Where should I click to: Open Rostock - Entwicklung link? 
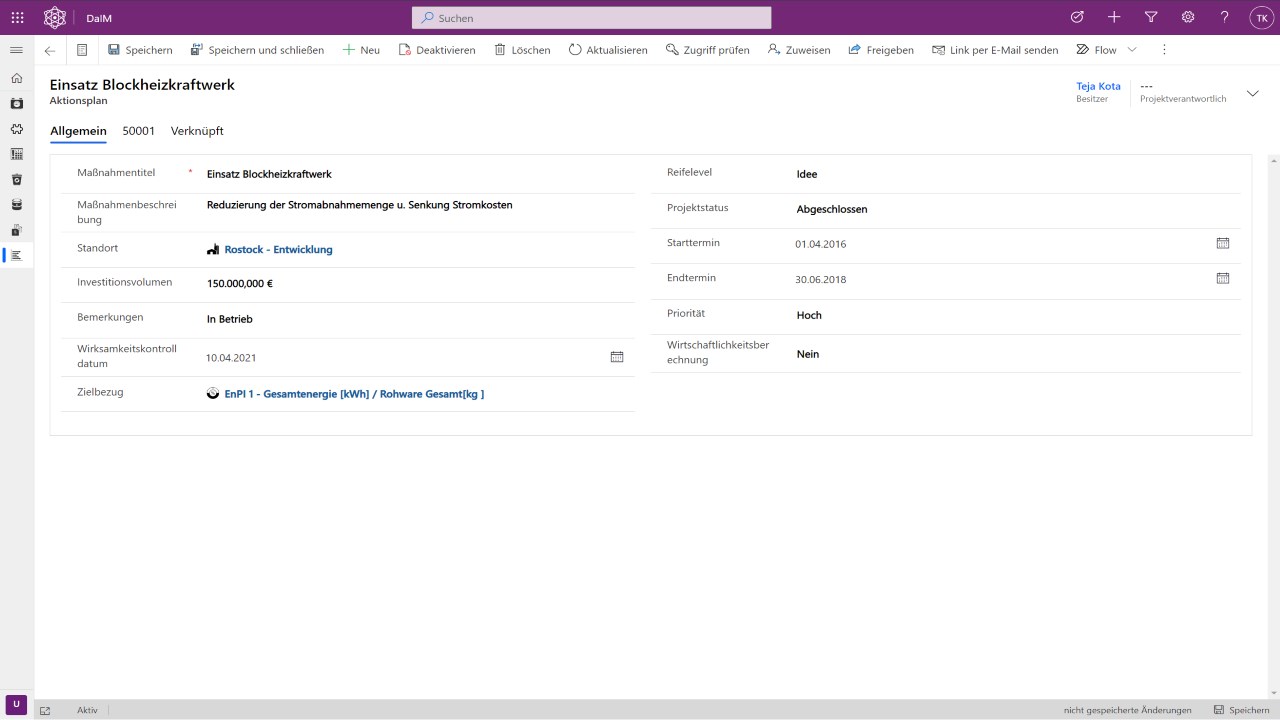[278, 249]
